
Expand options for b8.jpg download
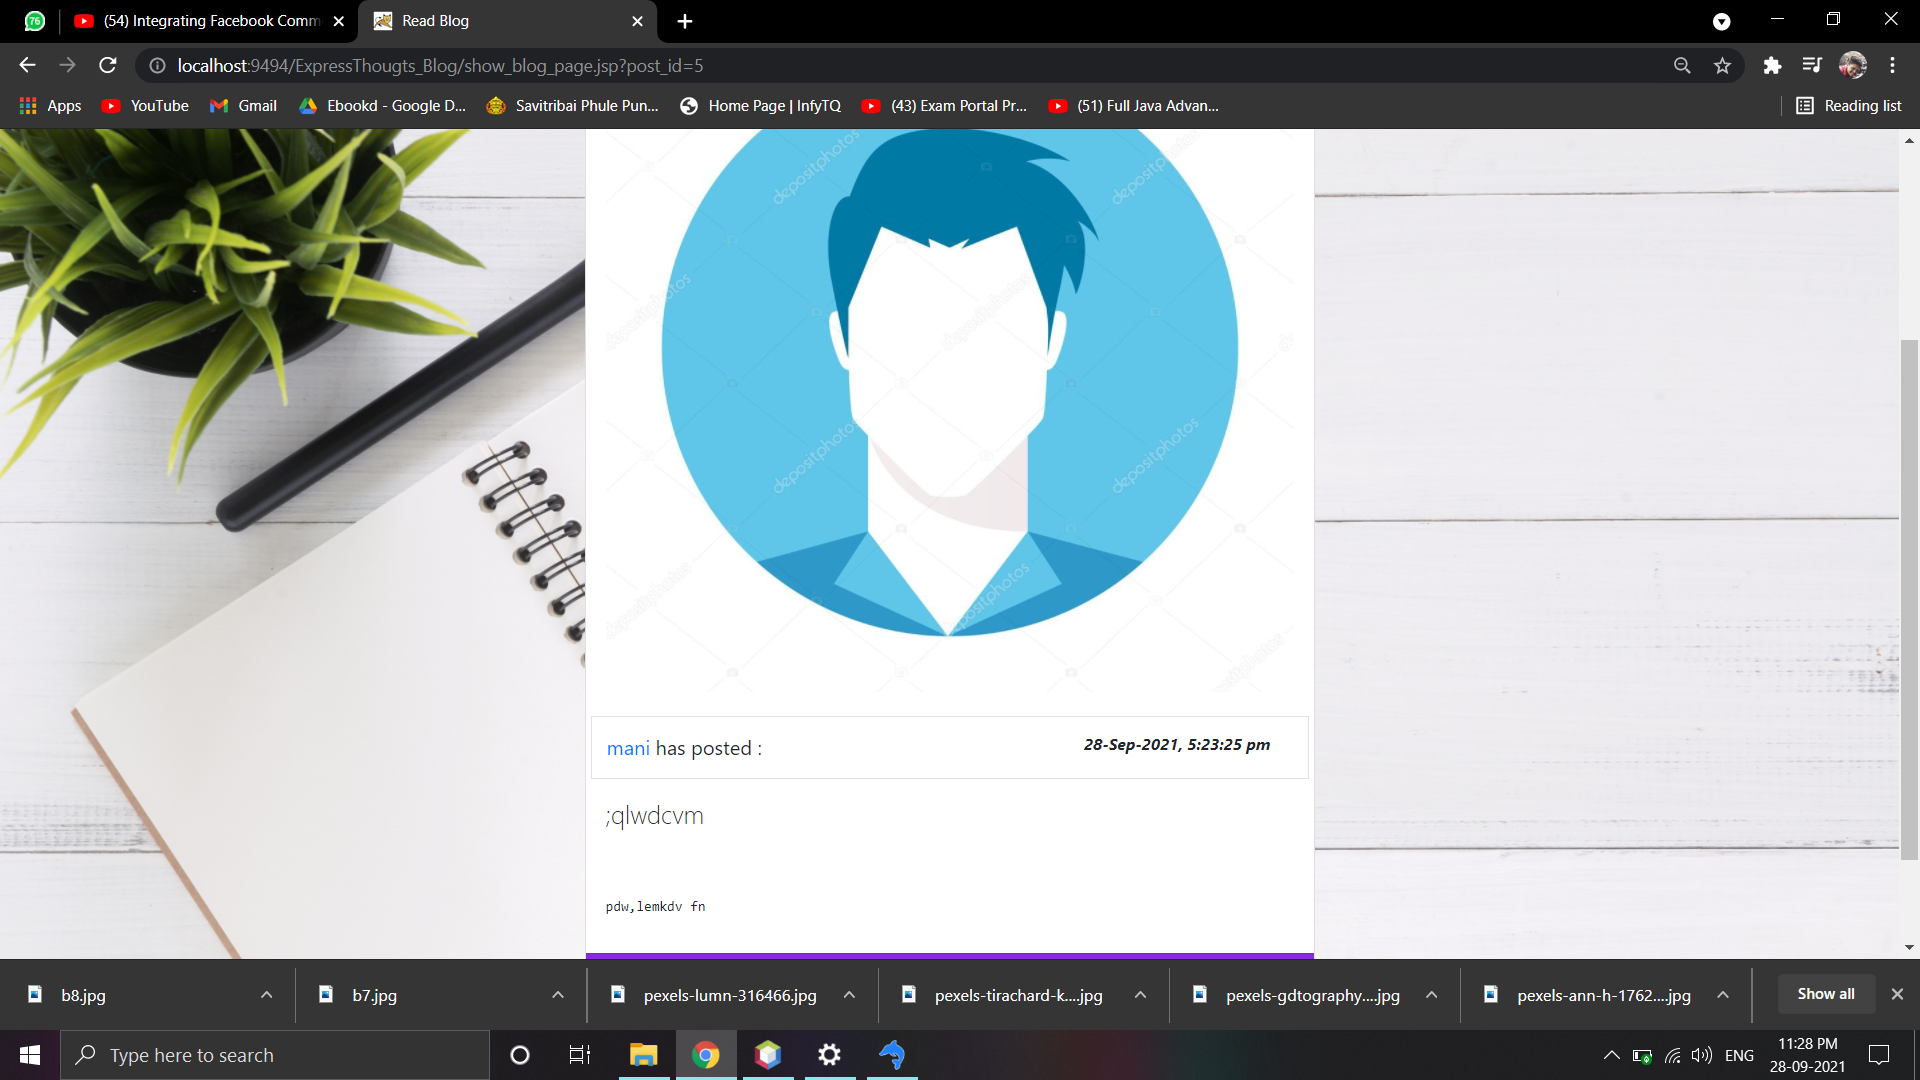coord(266,995)
